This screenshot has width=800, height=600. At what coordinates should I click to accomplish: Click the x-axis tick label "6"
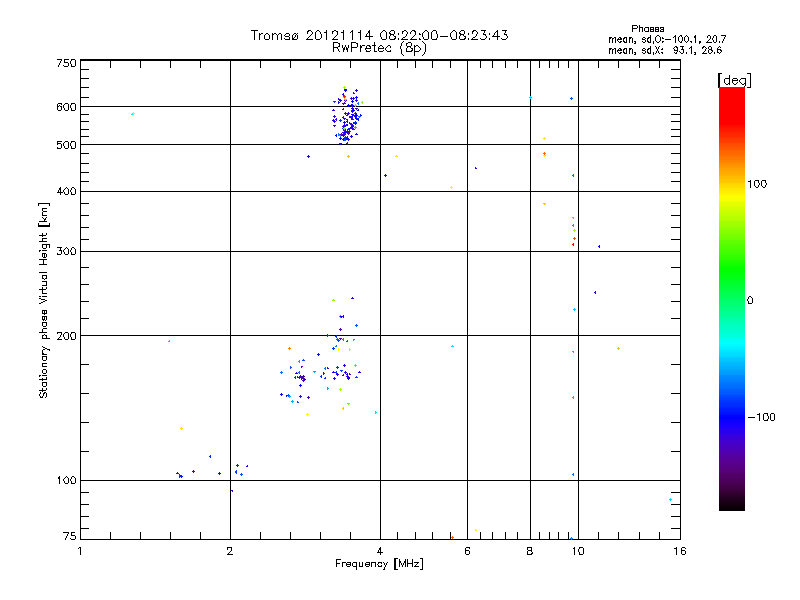pyautogui.click(x=467, y=551)
